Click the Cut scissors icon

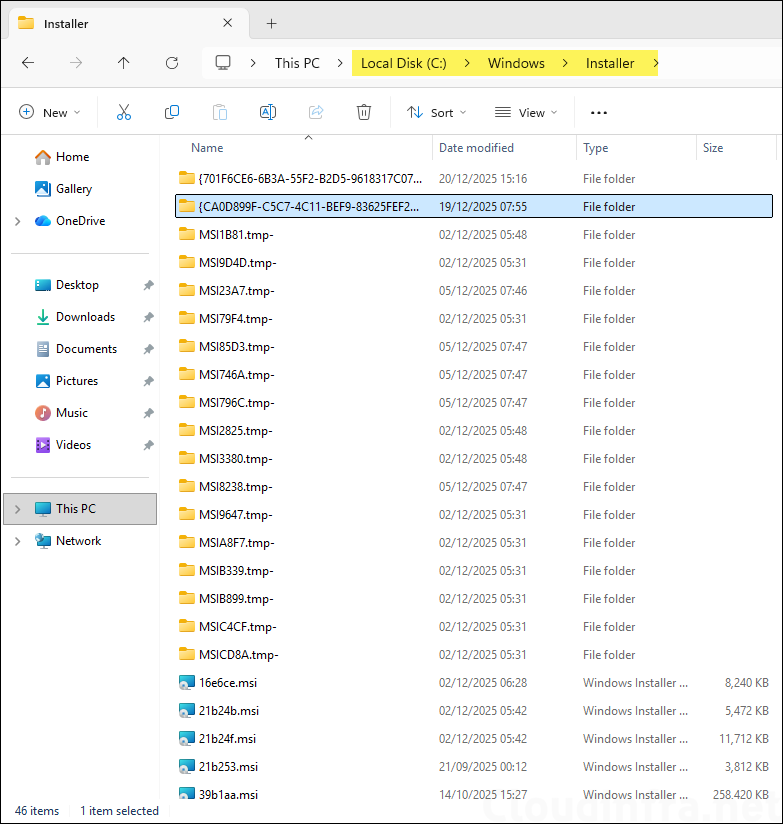(124, 113)
